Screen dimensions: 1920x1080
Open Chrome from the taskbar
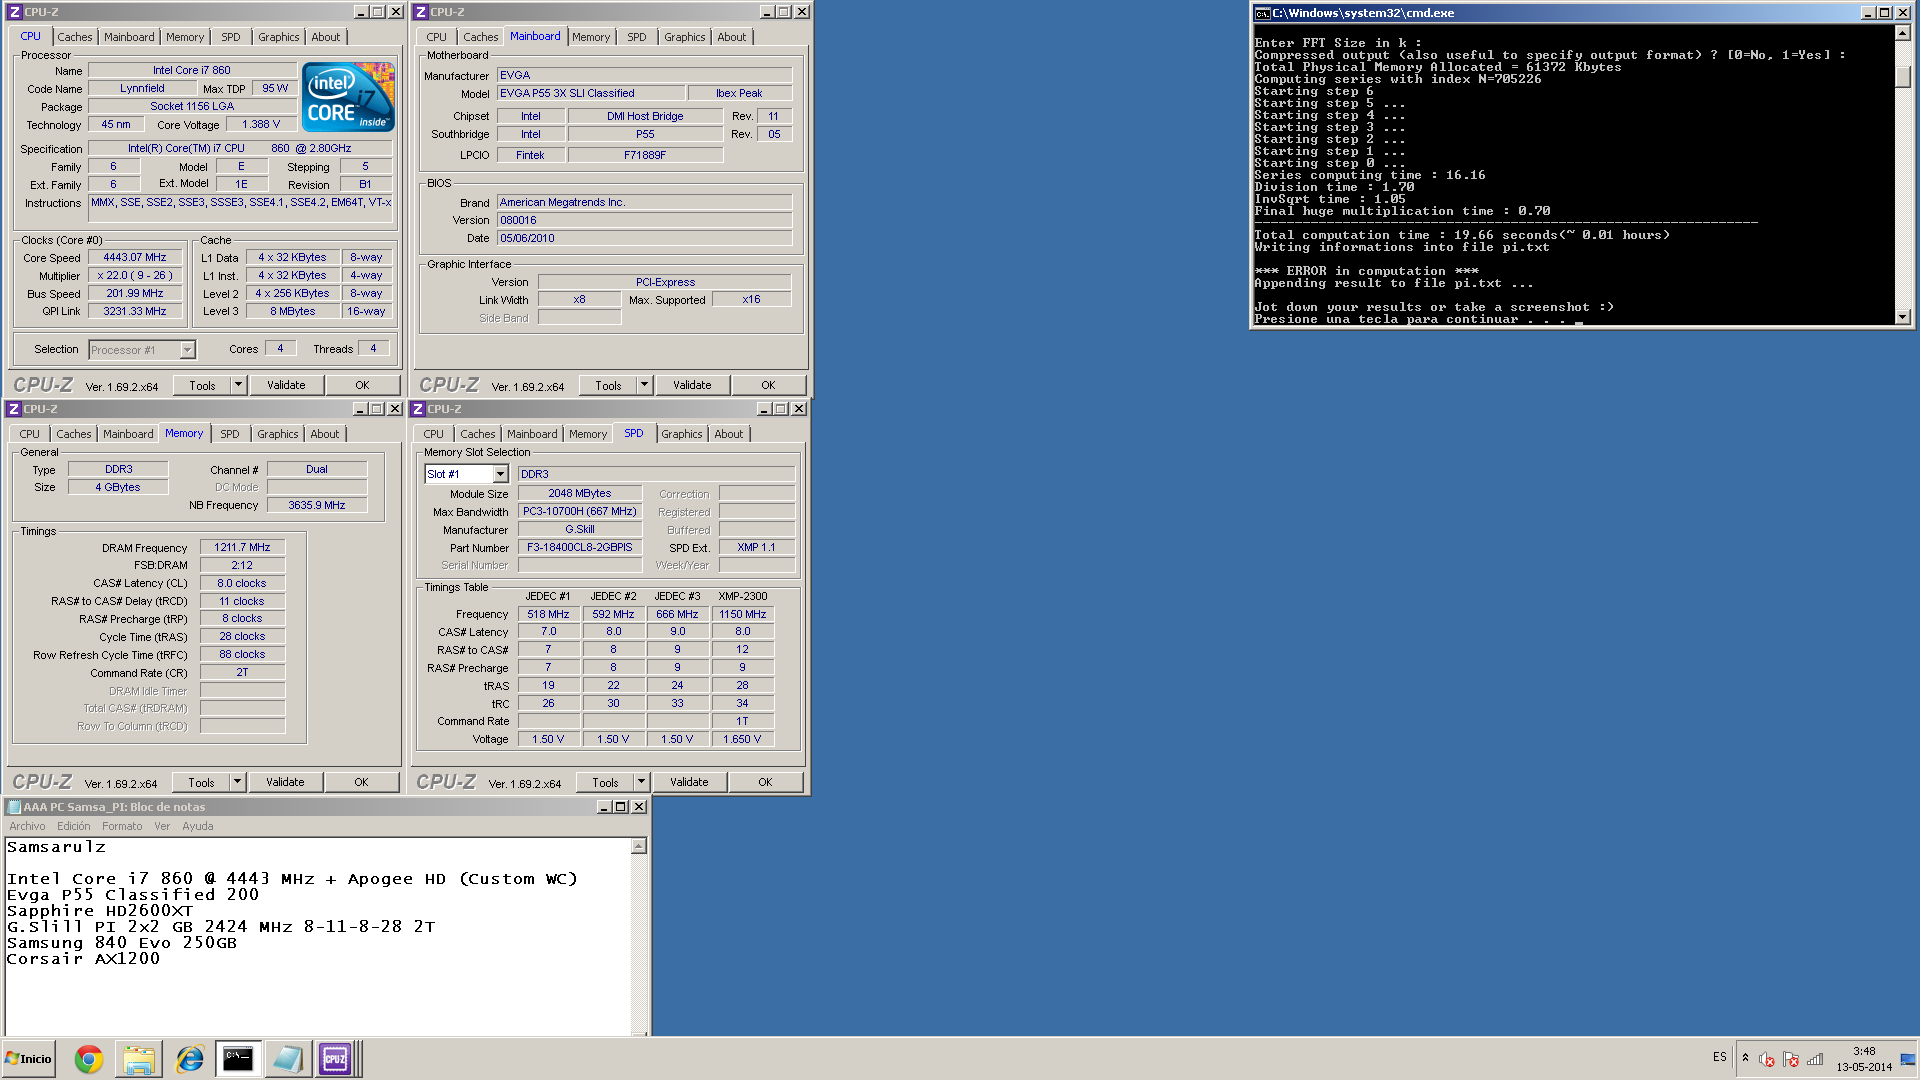(x=89, y=1059)
